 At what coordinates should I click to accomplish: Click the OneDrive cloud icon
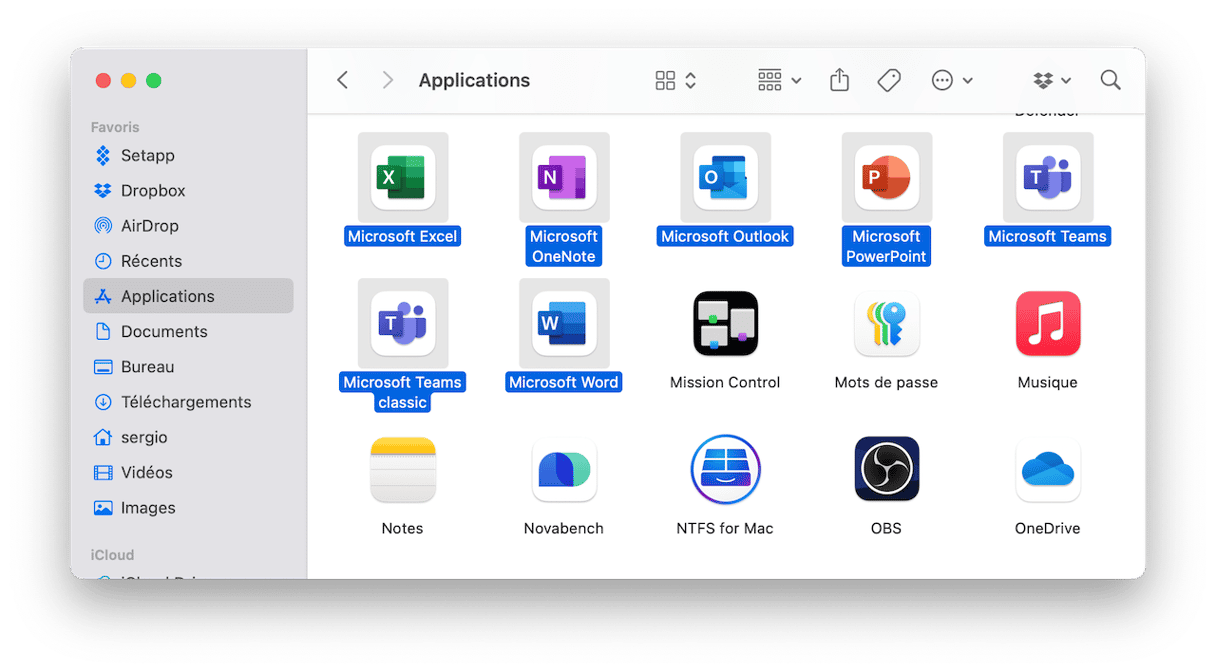(x=1048, y=470)
